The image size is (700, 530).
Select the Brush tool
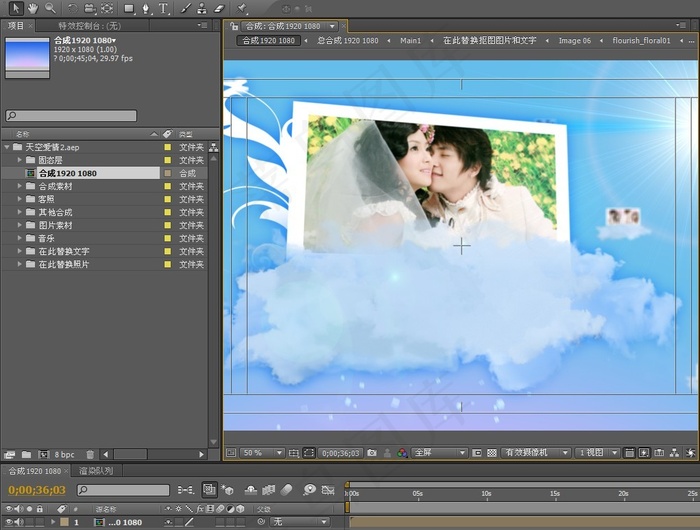point(186,8)
